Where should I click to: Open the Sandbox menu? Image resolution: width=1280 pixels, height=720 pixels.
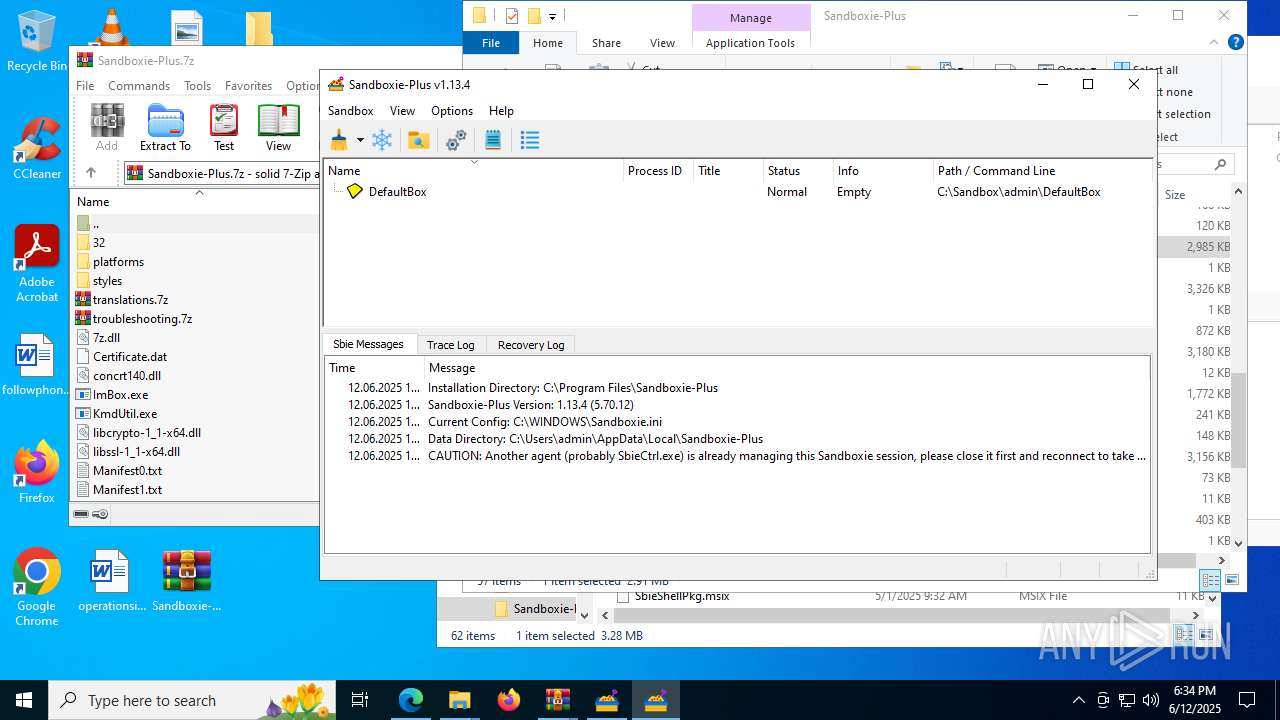click(x=350, y=111)
